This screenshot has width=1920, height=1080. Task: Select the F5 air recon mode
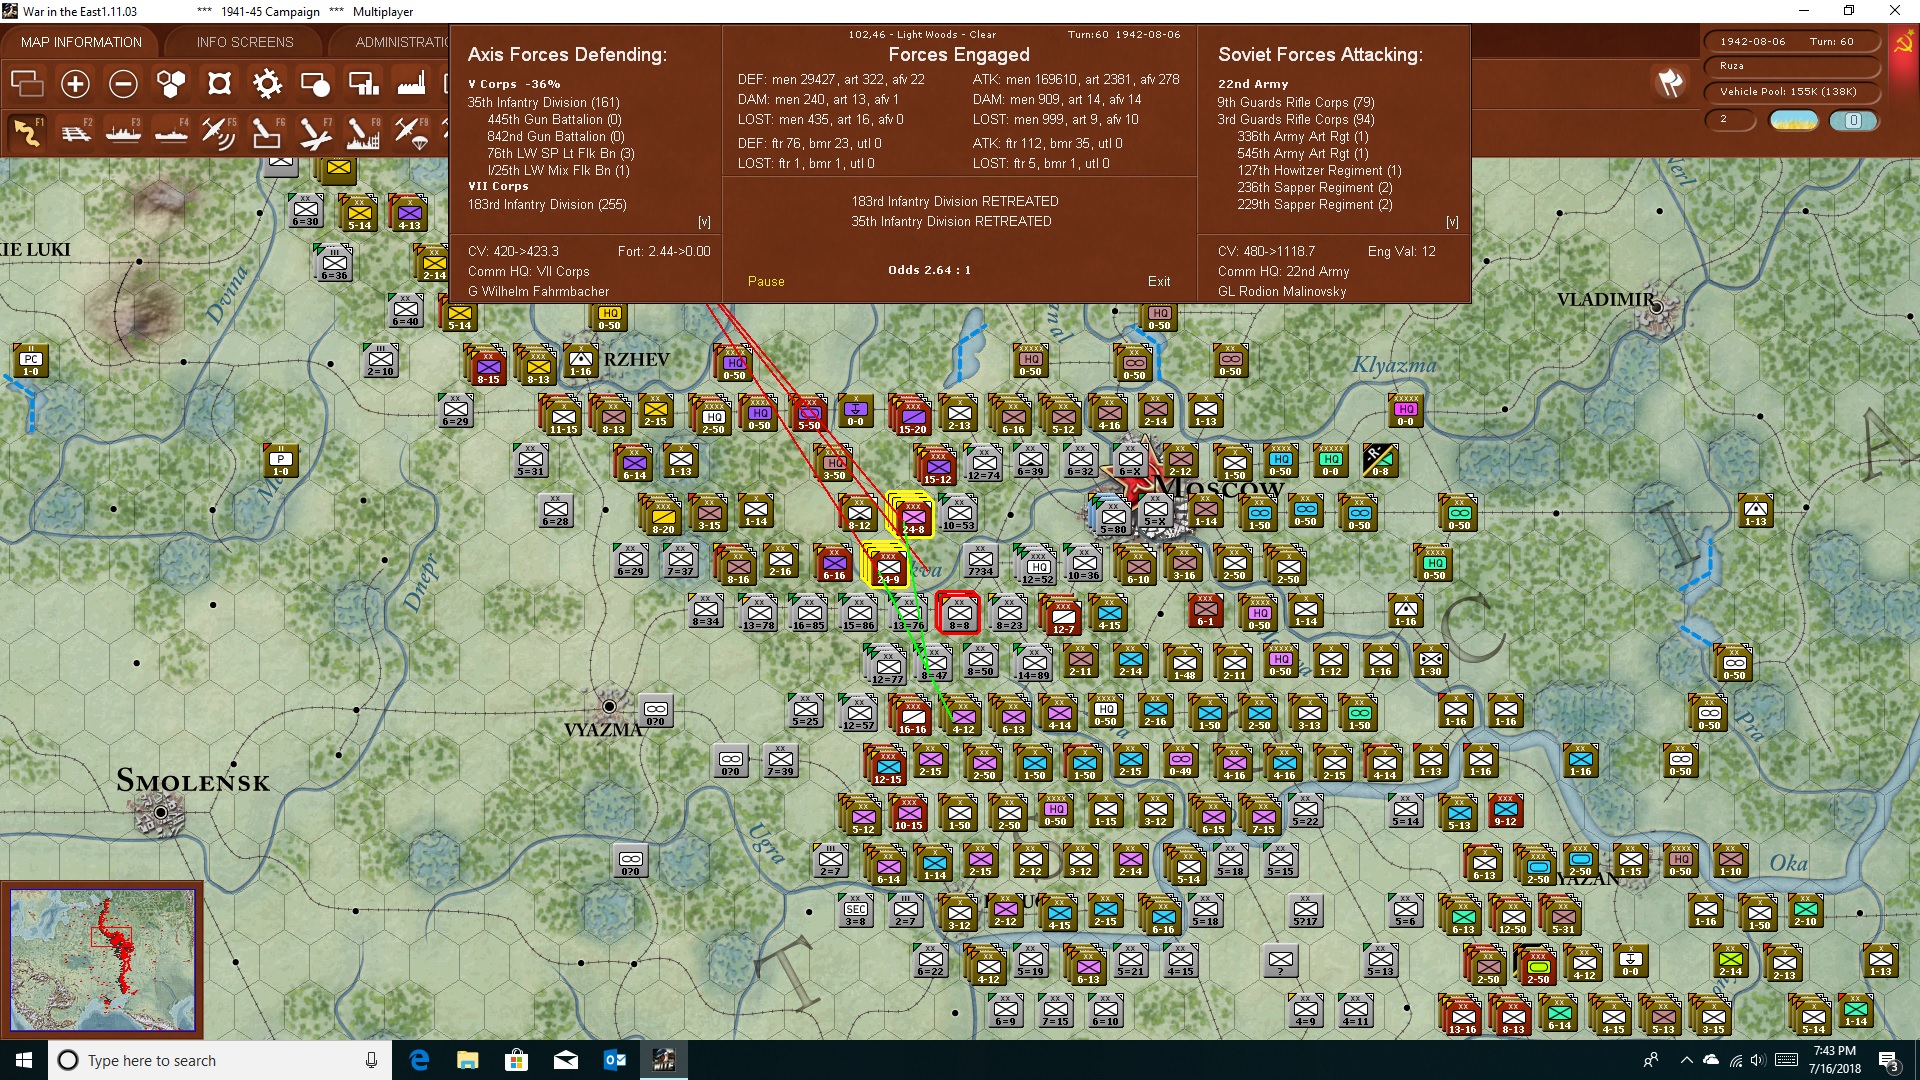coord(219,132)
